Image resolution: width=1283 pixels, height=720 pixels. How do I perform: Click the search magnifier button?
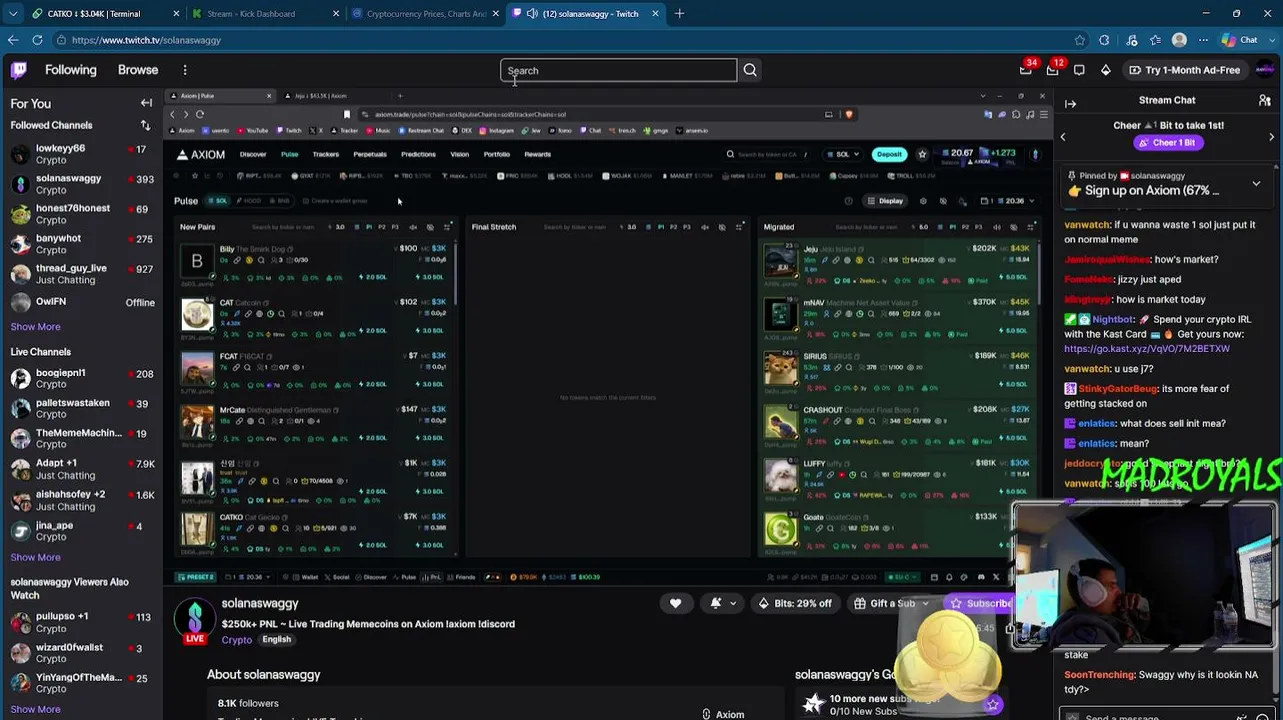coord(750,70)
